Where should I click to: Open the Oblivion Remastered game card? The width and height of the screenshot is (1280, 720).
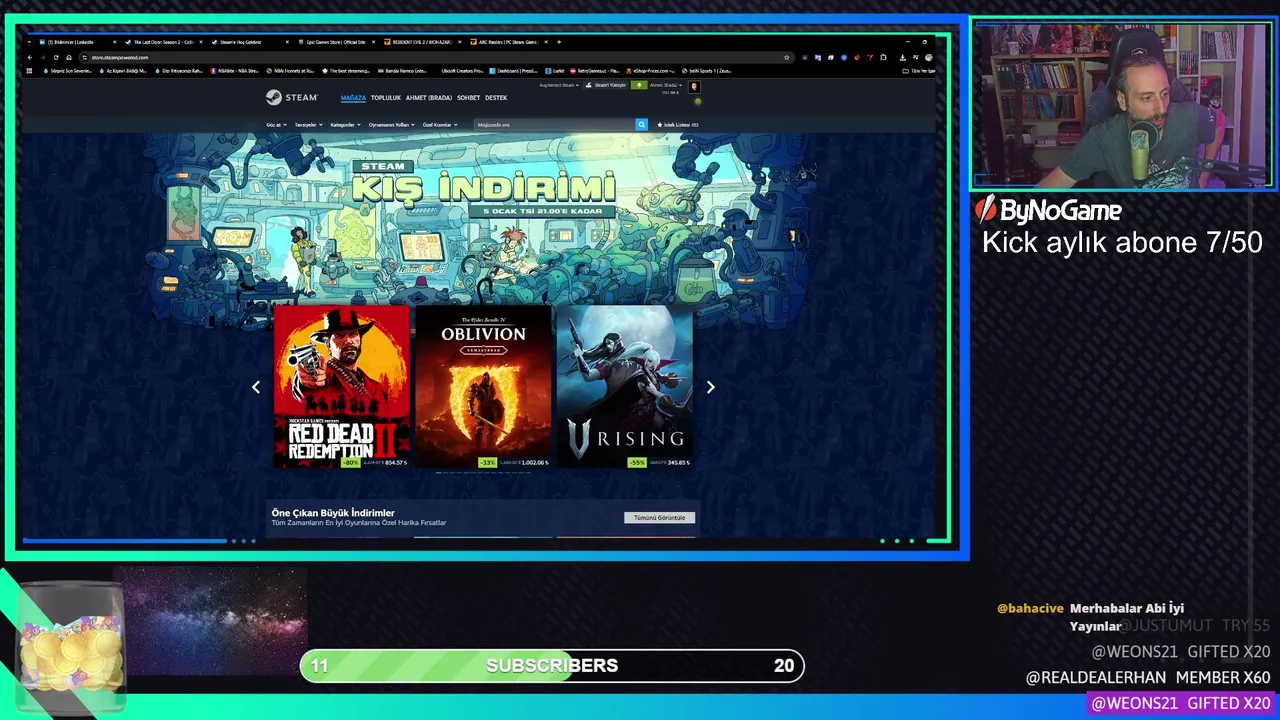483,387
